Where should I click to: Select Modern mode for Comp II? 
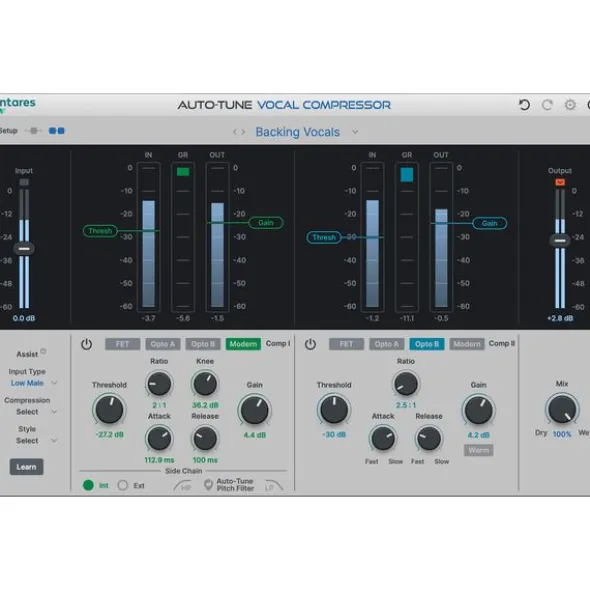(467, 344)
